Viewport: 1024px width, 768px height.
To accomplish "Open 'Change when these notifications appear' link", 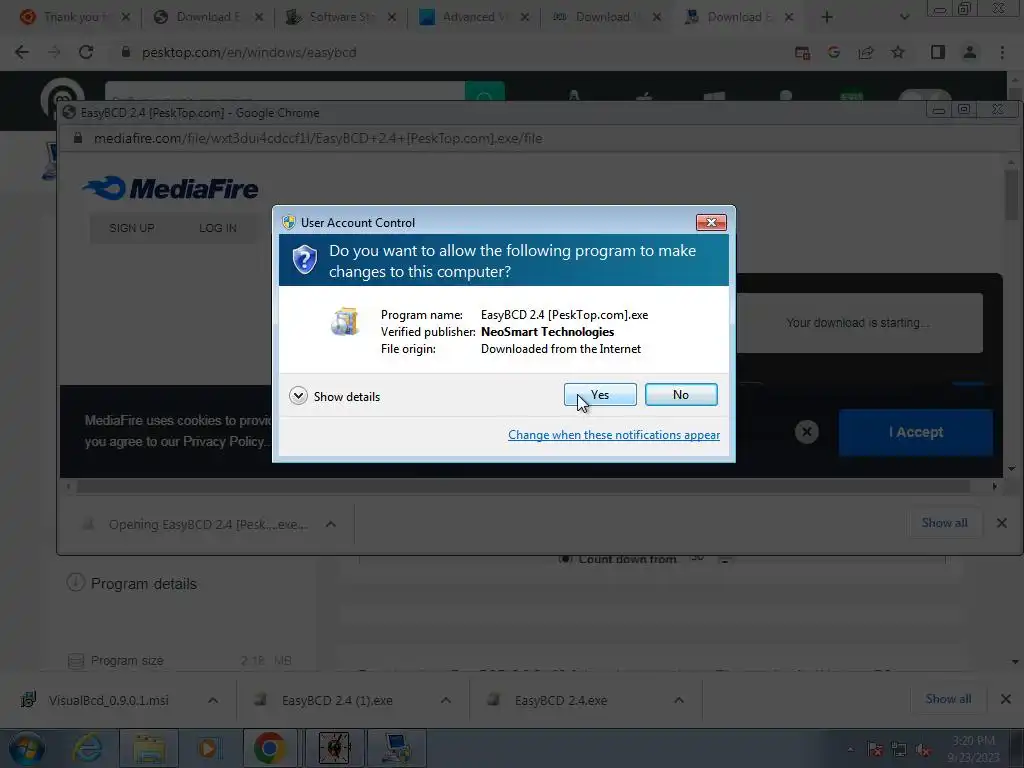I will [x=614, y=435].
